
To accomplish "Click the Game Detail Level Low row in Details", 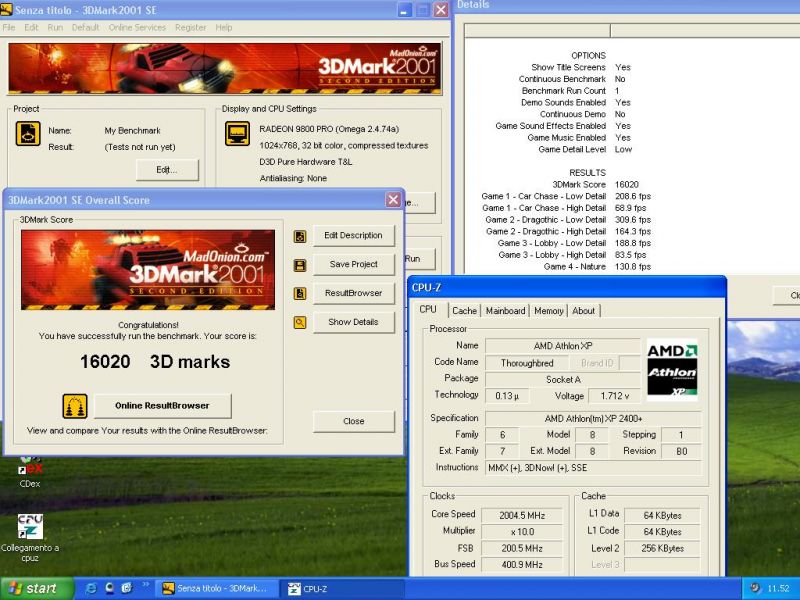I will [x=585, y=149].
